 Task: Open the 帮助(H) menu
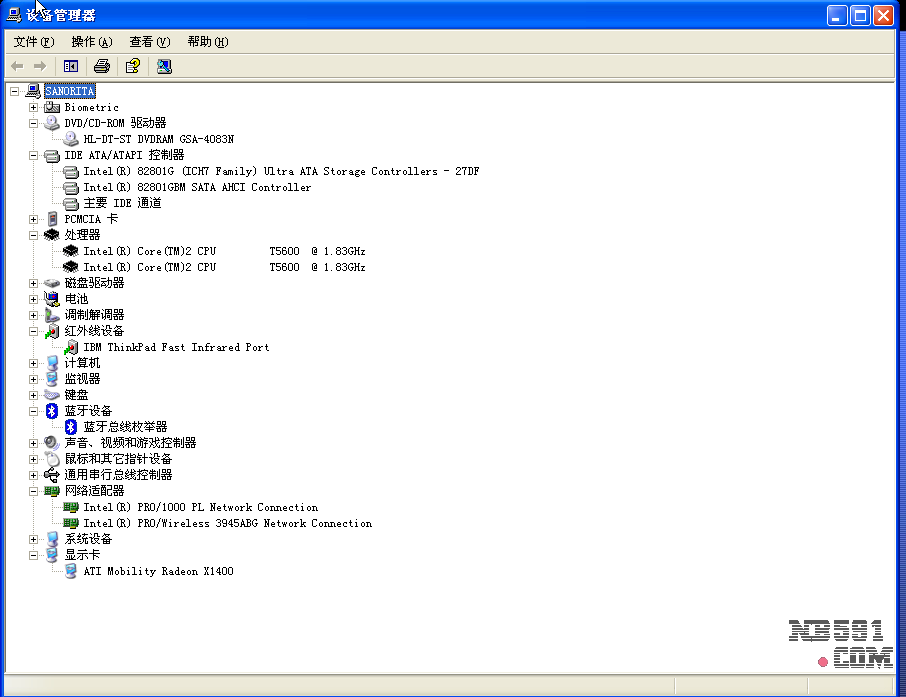(207, 42)
